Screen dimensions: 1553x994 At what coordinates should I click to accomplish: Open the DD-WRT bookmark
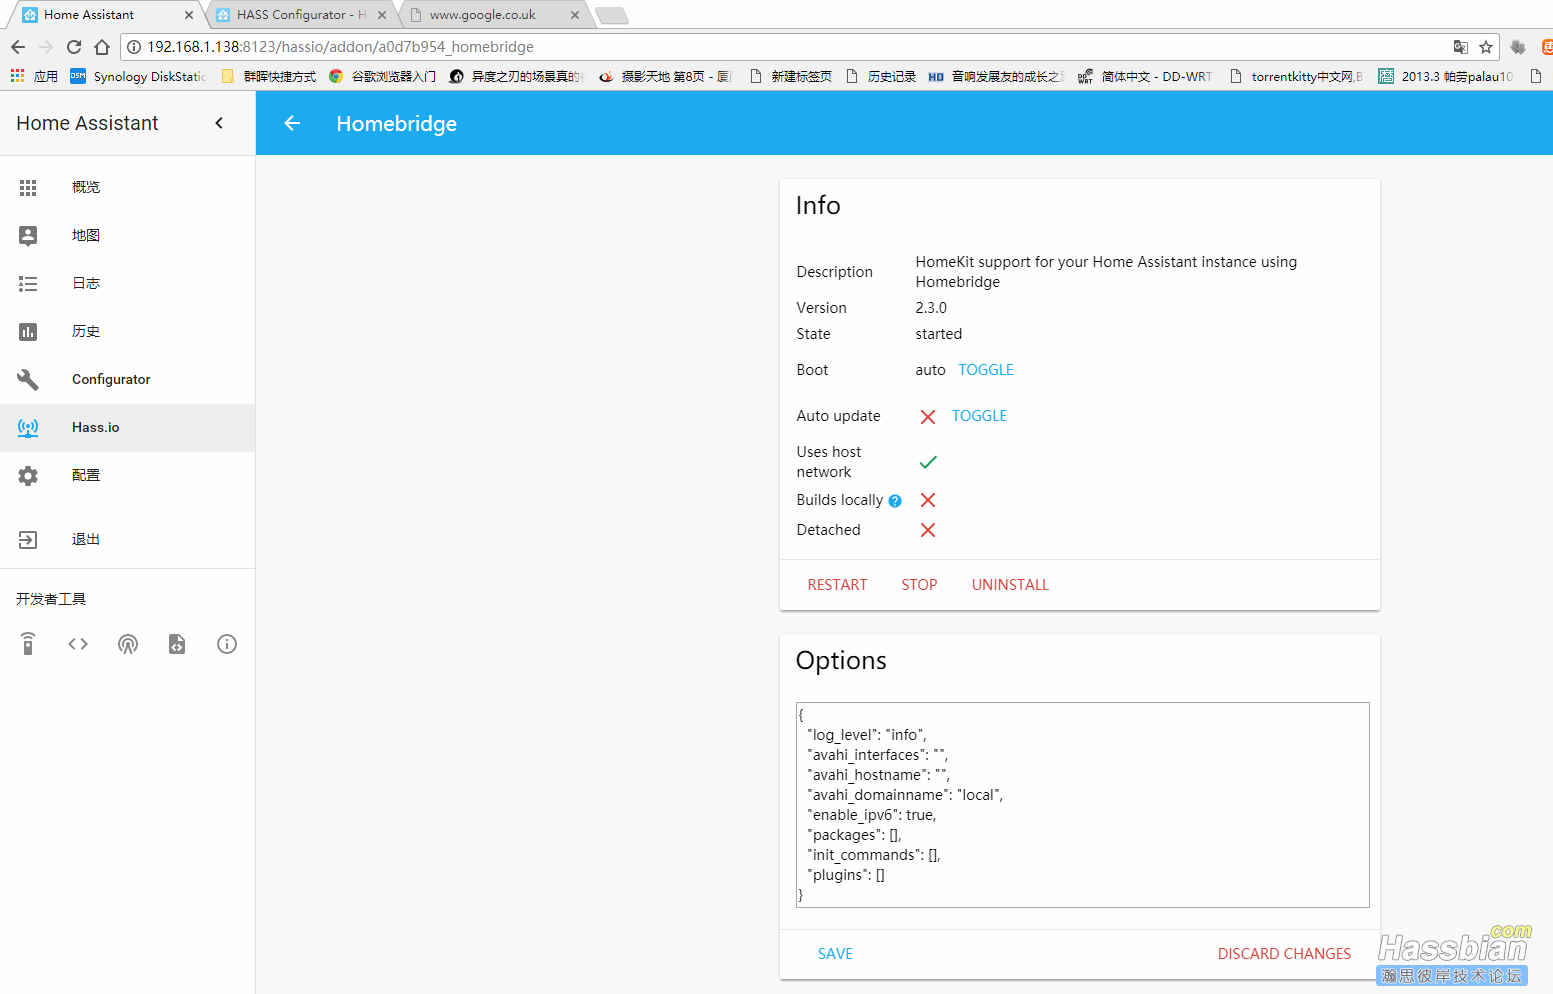[1144, 76]
